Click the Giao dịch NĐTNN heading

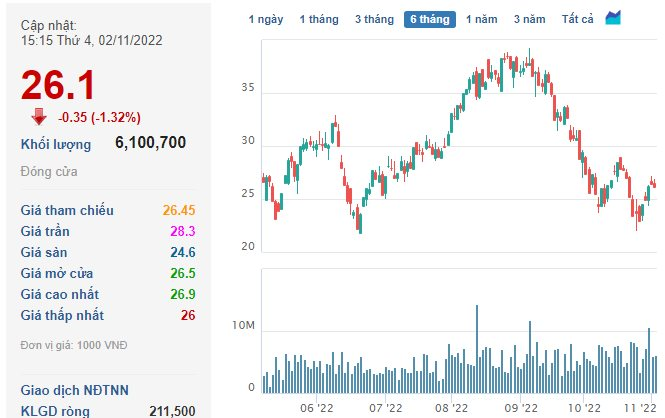click(75, 390)
